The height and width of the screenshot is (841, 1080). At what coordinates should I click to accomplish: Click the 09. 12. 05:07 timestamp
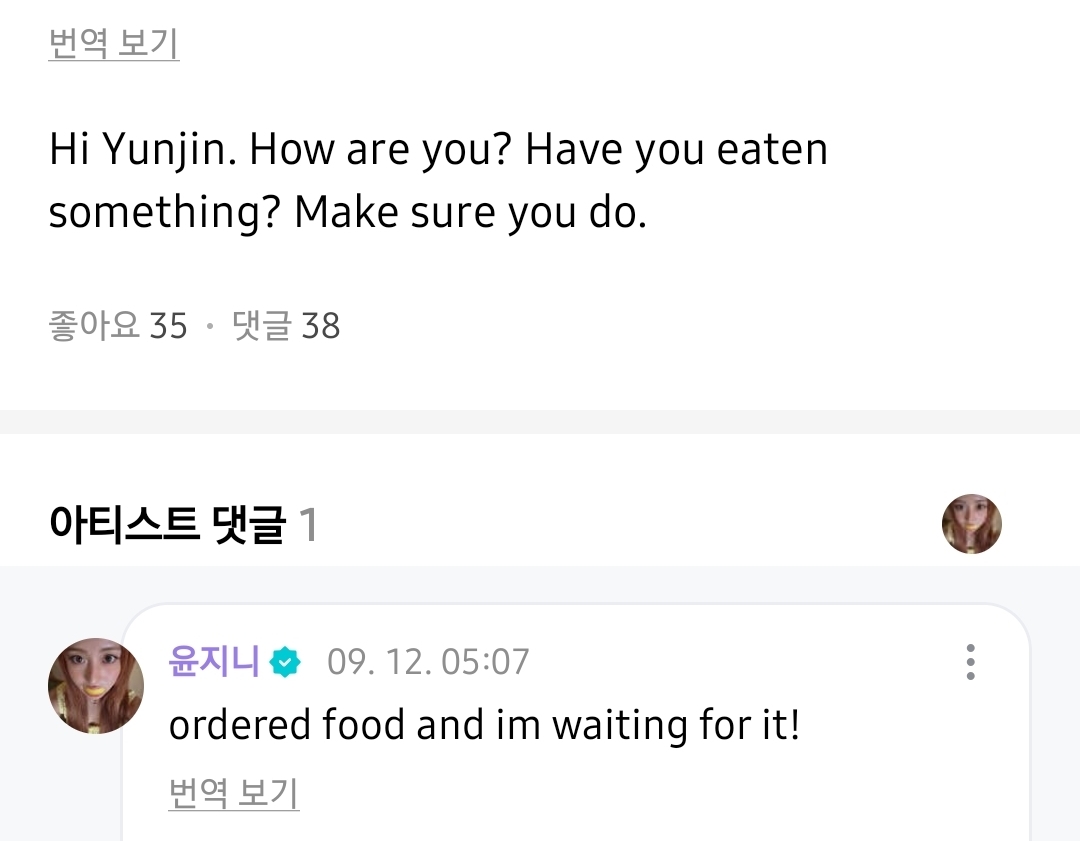[x=428, y=662]
